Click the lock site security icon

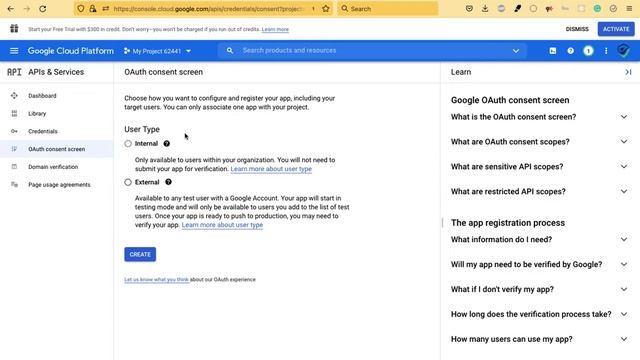click(93, 9)
